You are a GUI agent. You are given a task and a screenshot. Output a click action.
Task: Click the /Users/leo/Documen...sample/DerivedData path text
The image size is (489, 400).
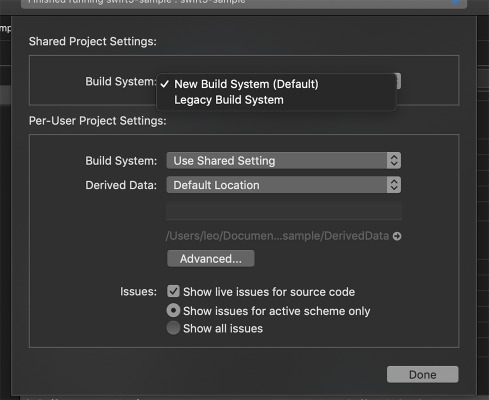(277, 236)
